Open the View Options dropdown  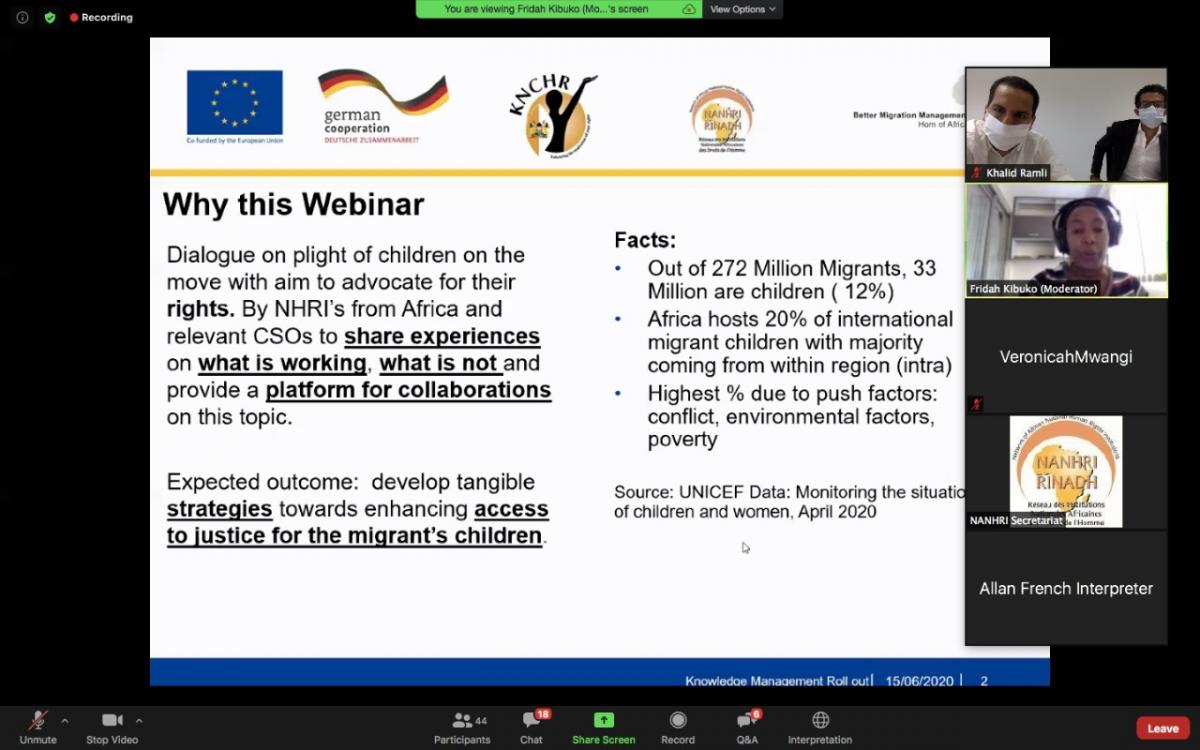click(x=741, y=9)
